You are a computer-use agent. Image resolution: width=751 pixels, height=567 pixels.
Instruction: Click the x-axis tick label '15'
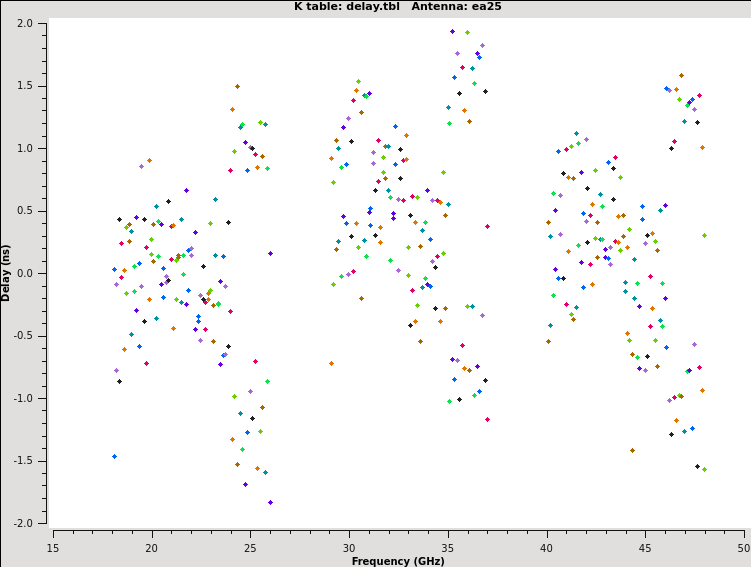click(53, 547)
